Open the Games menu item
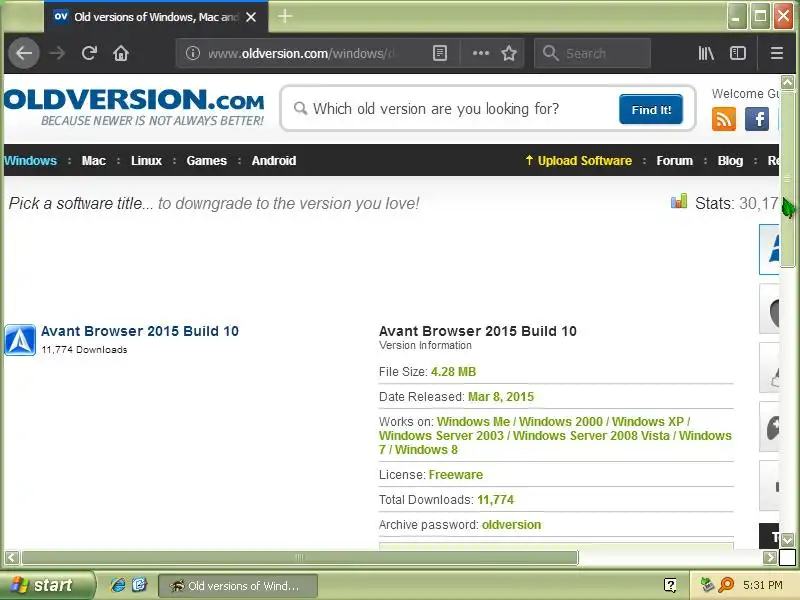800x600 pixels. pos(206,161)
